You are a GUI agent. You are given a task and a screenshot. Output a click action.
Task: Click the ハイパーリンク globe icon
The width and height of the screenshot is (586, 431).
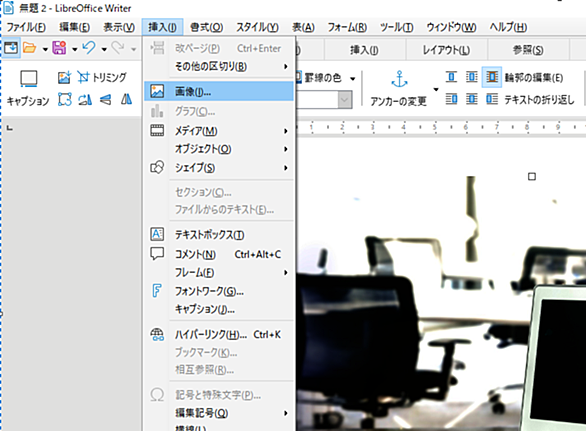pyautogui.click(x=157, y=334)
